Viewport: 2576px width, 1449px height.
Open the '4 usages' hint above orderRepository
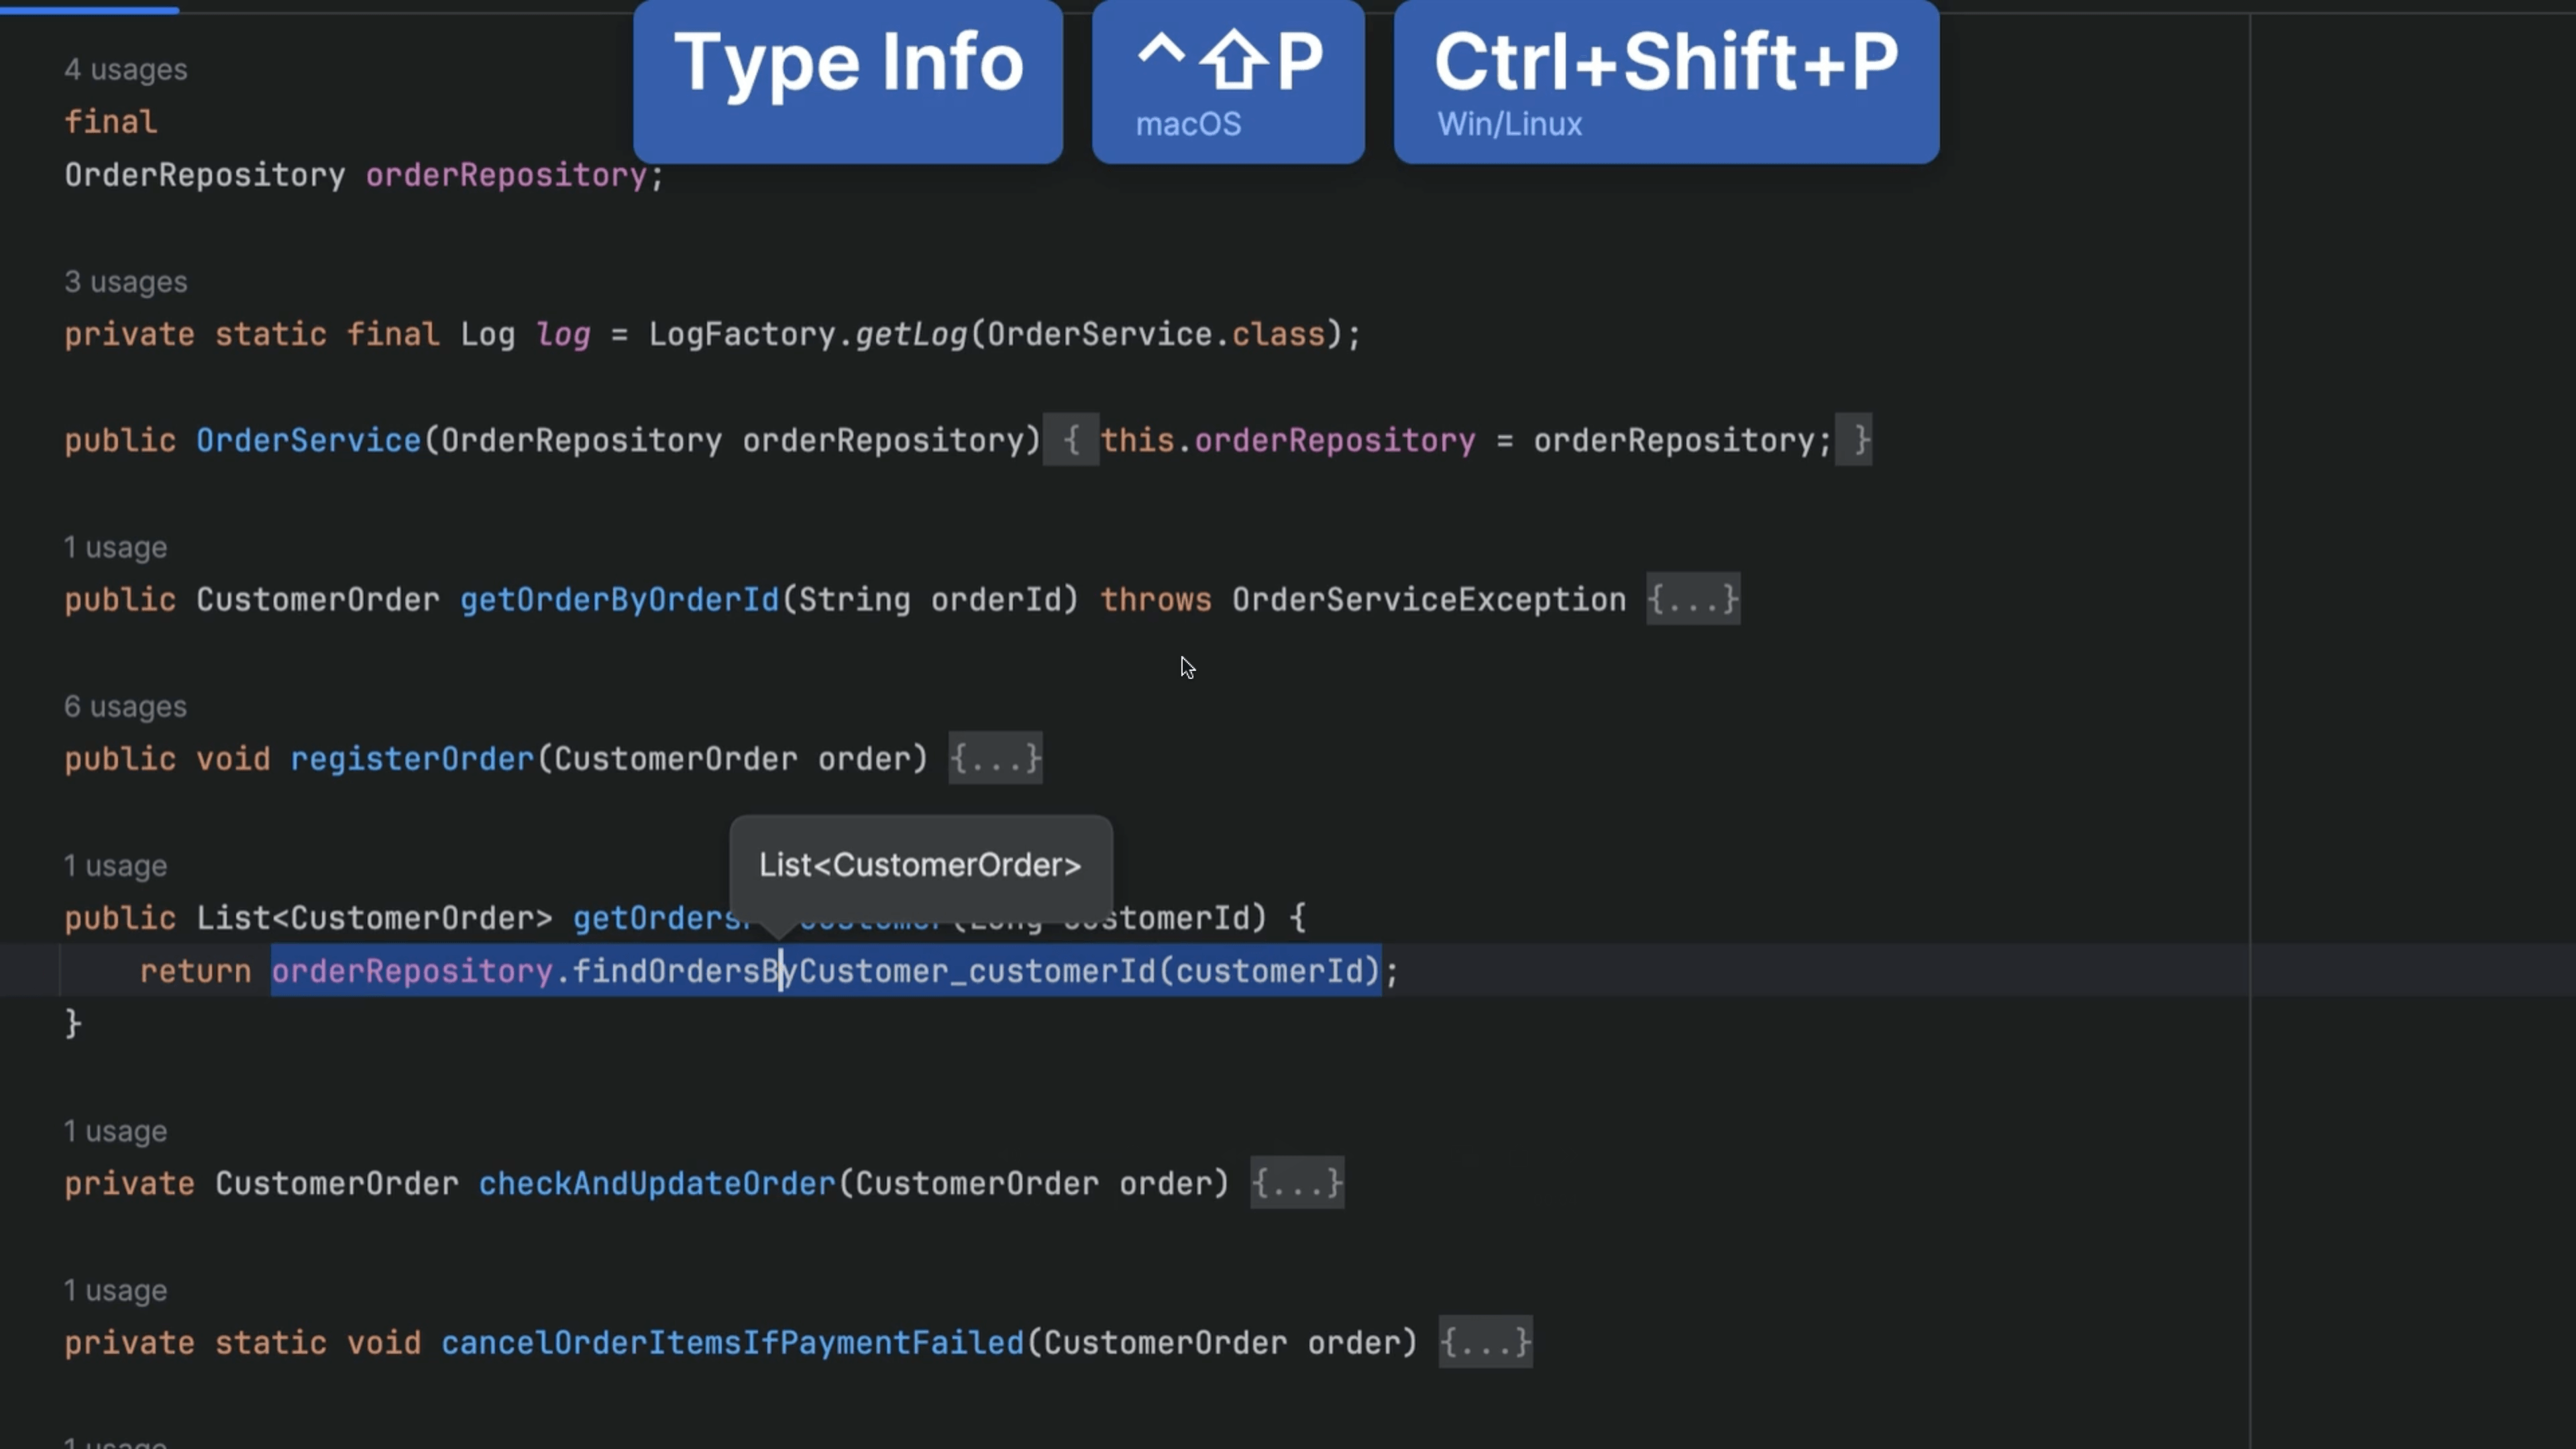tap(126, 70)
